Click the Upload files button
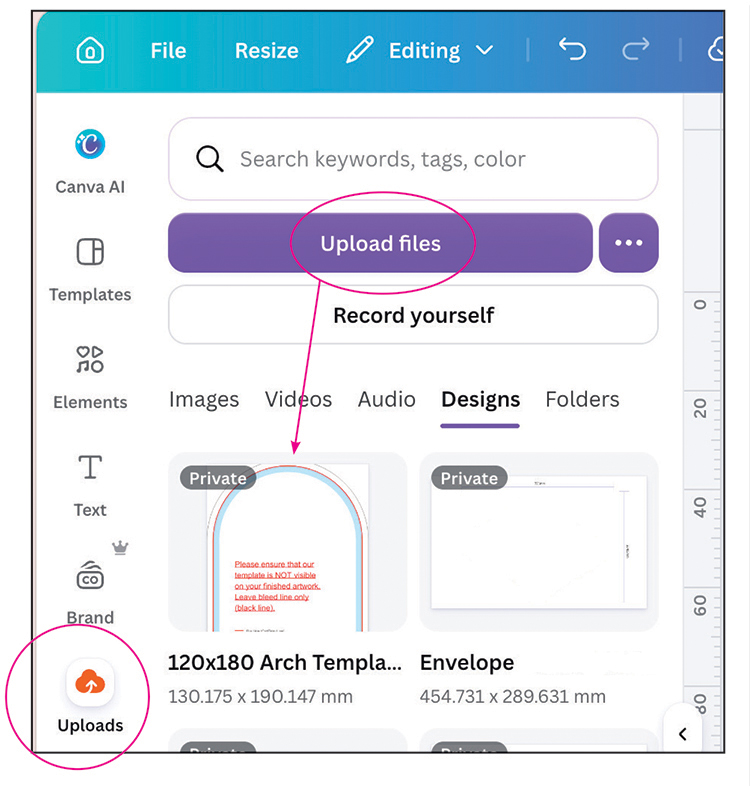 coord(380,243)
